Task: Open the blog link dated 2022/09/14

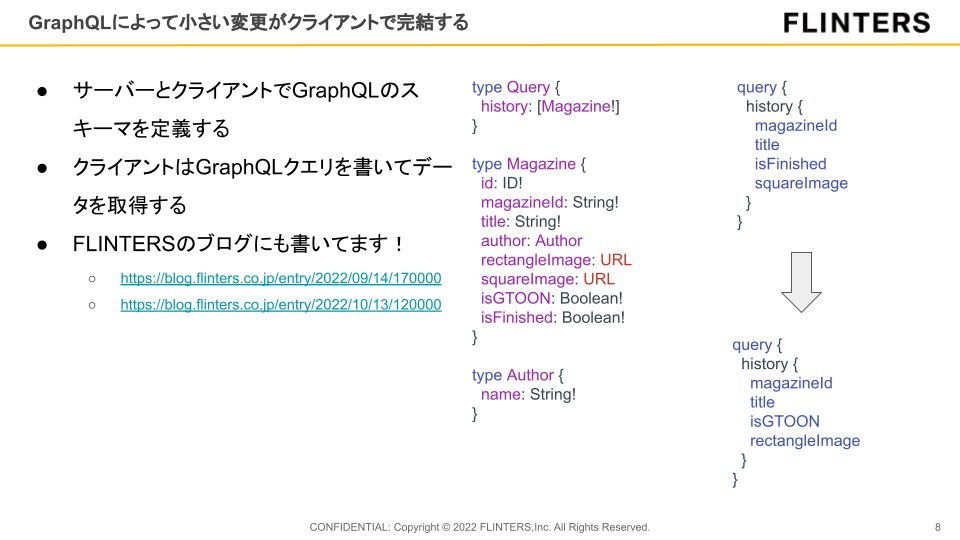Action: [280, 278]
